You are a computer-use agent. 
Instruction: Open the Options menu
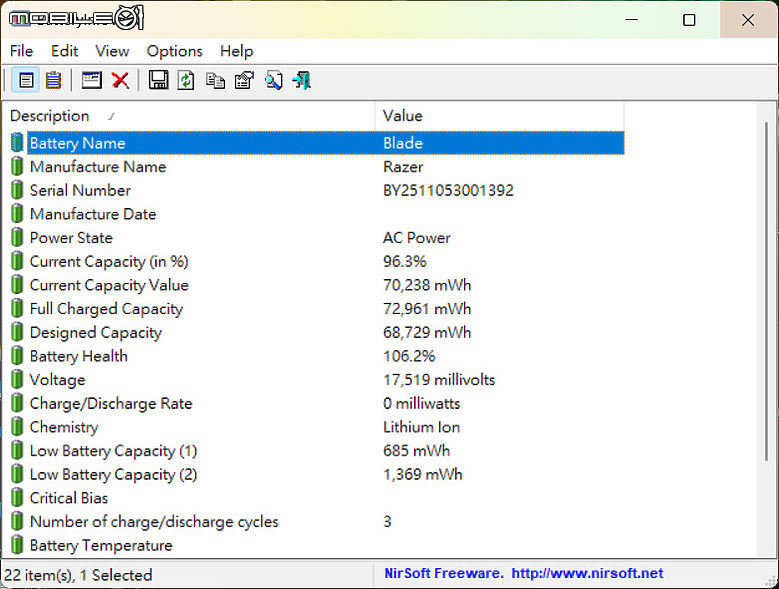point(174,51)
